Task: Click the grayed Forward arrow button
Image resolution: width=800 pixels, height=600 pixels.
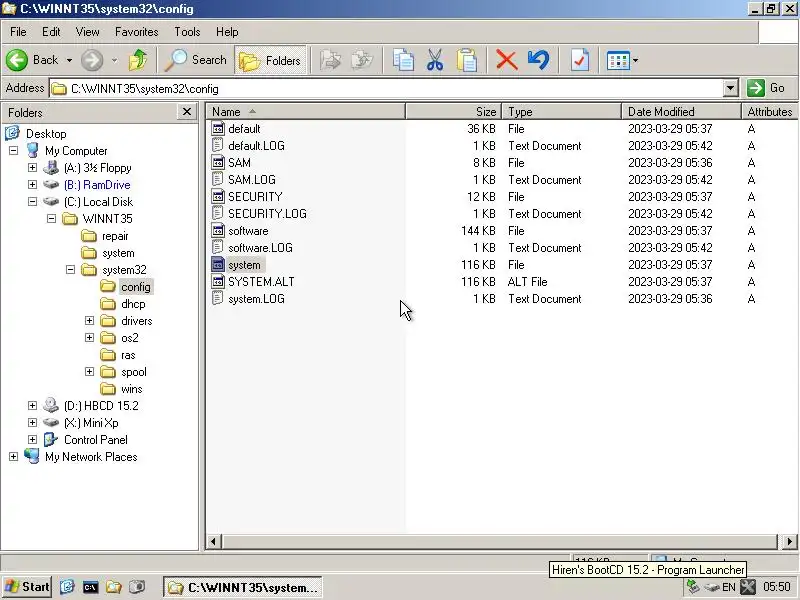Action: (92, 60)
